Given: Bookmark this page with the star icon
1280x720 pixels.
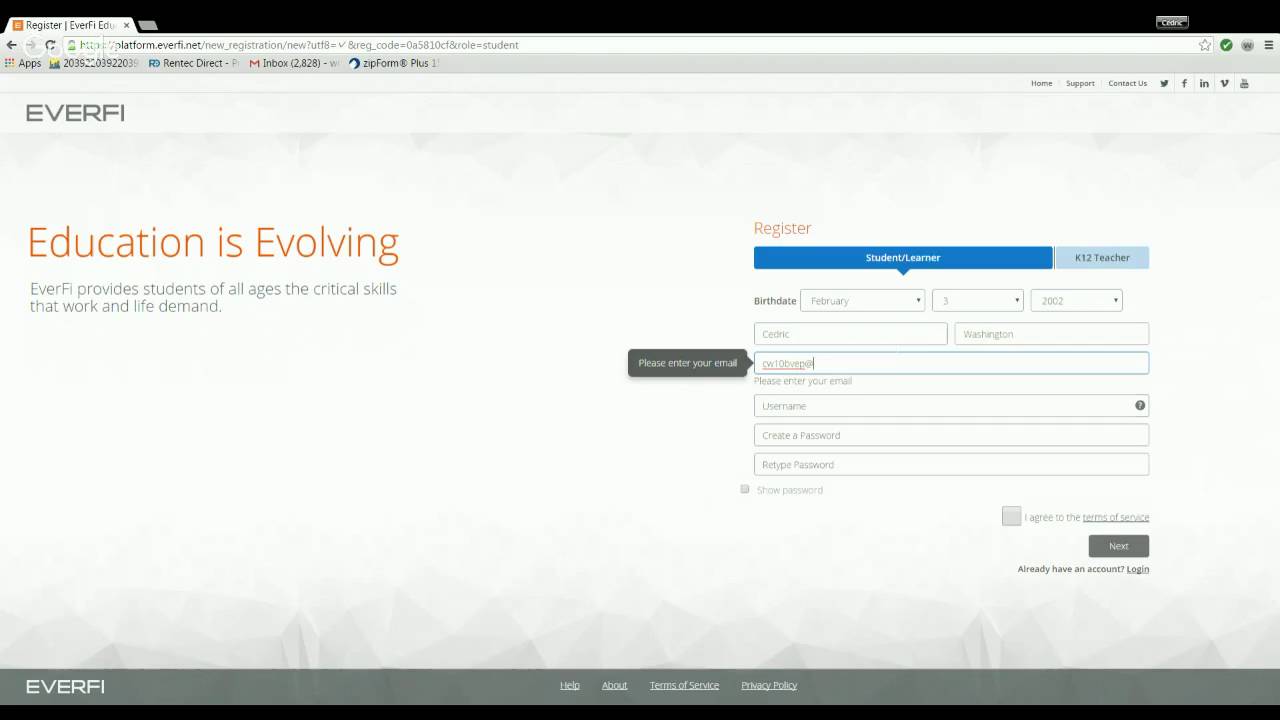Looking at the screenshot, I should 1205,45.
